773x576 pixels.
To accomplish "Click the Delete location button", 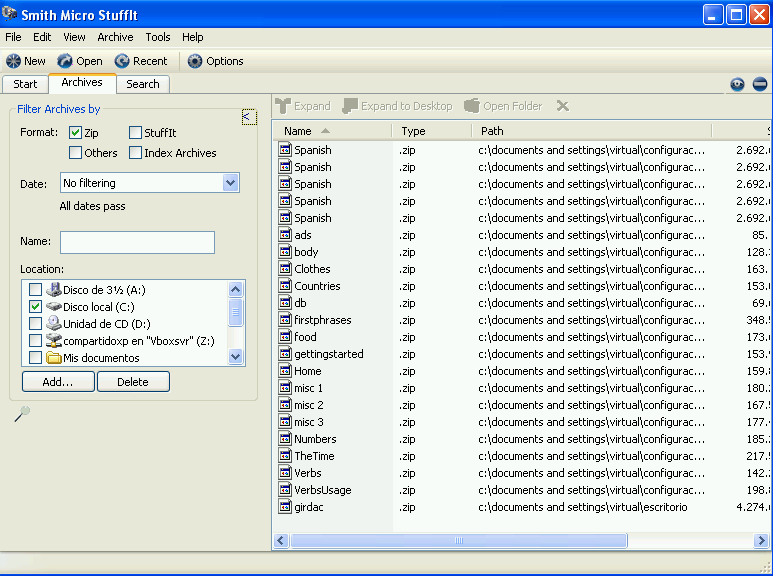I will 133,382.
